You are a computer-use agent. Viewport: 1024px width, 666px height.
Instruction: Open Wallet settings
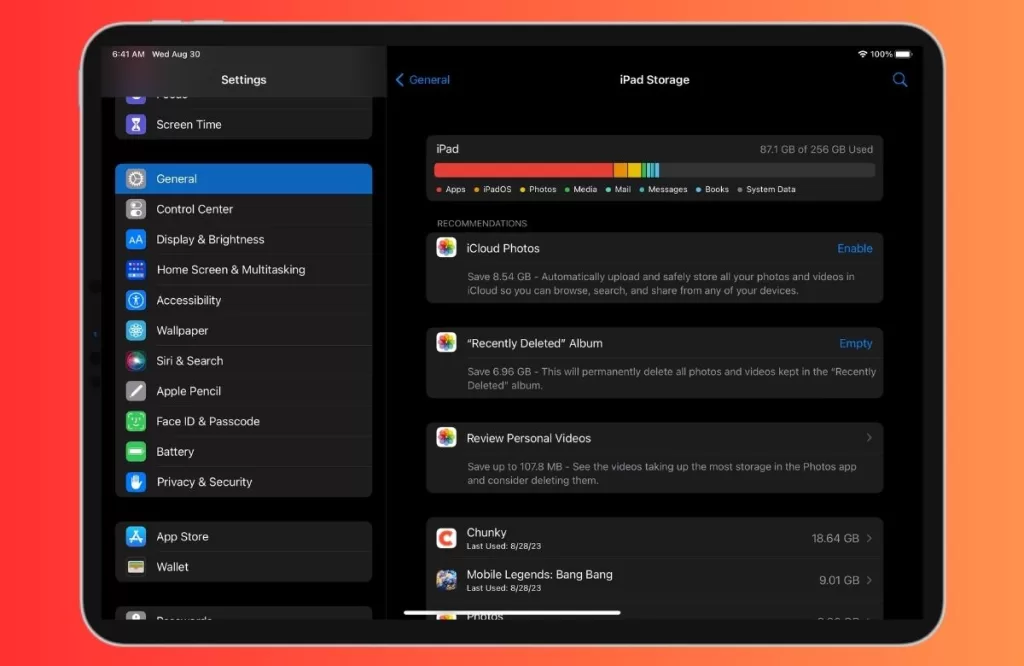pos(244,567)
